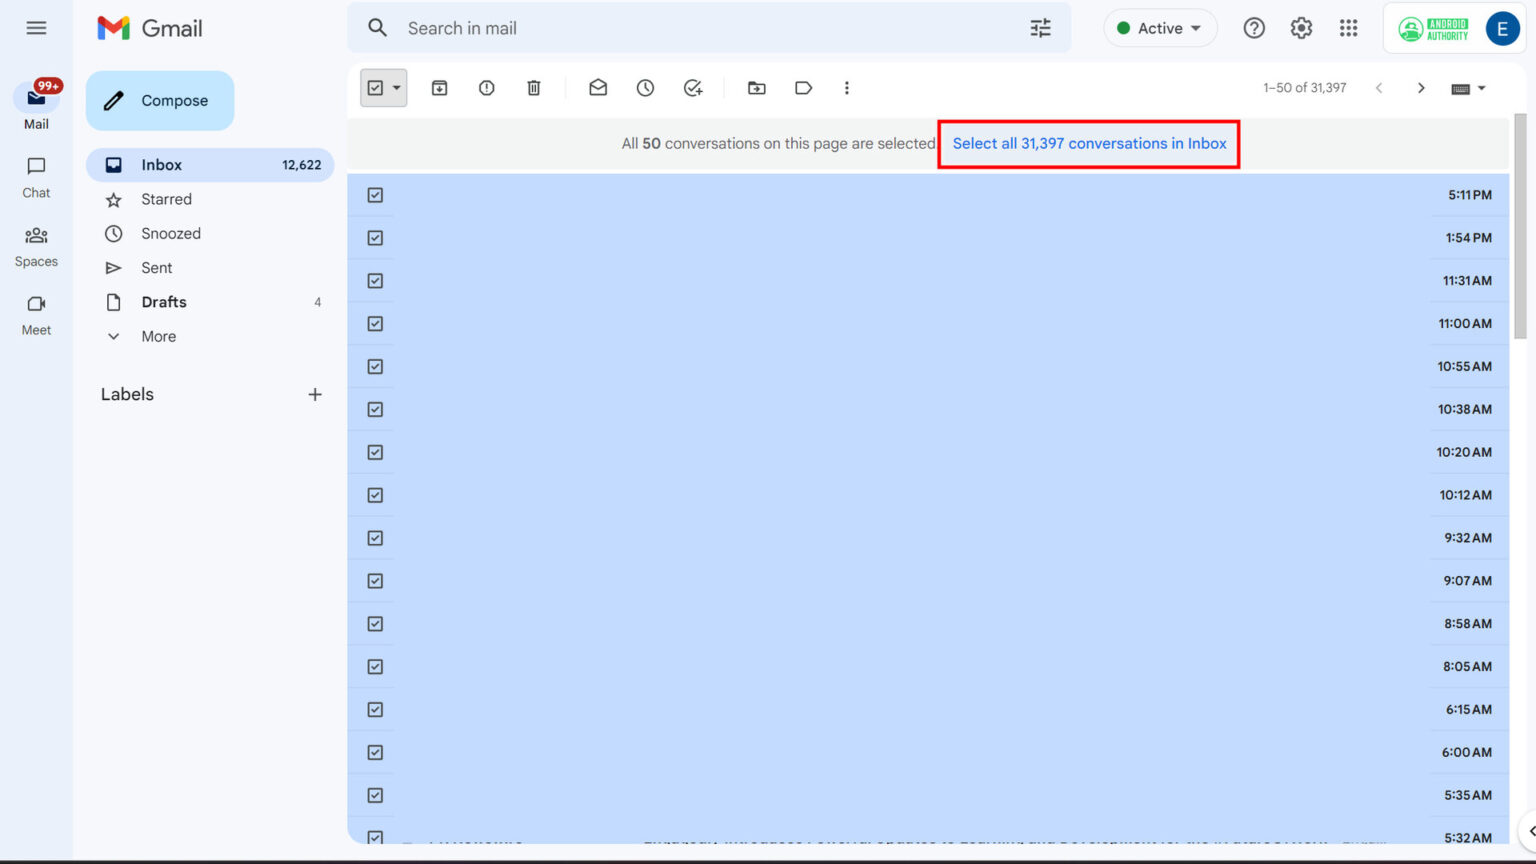Uncheck the 5:11 PM email checkbox

375,195
